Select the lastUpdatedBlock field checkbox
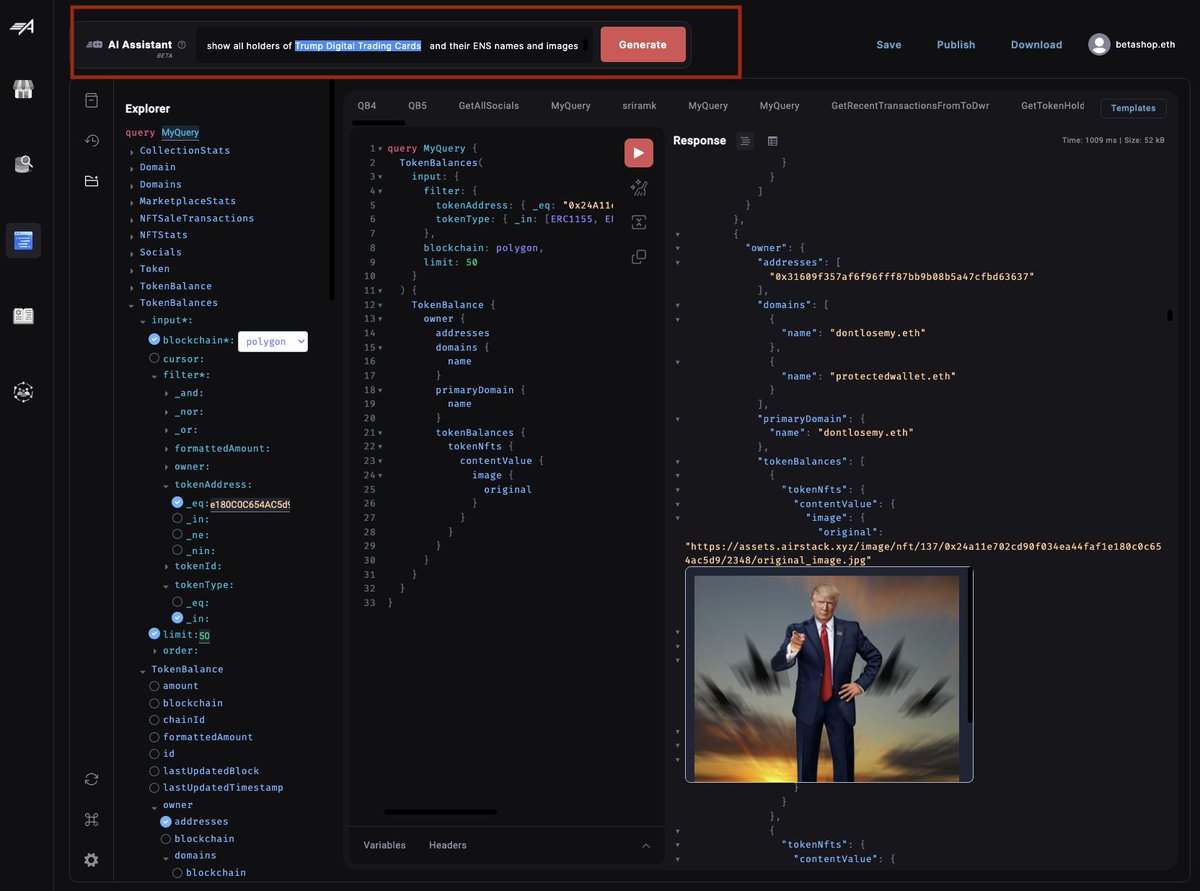 point(154,771)
